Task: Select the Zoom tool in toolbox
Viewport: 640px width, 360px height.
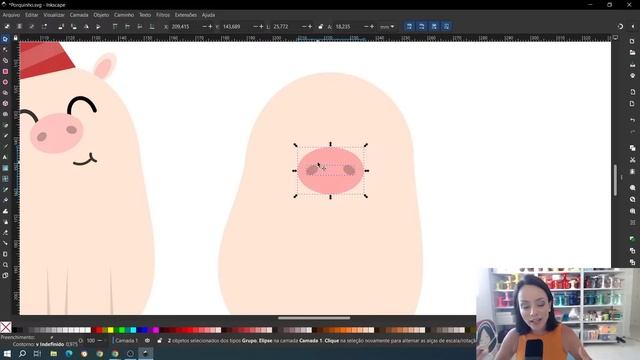Action: coord(5,264)
